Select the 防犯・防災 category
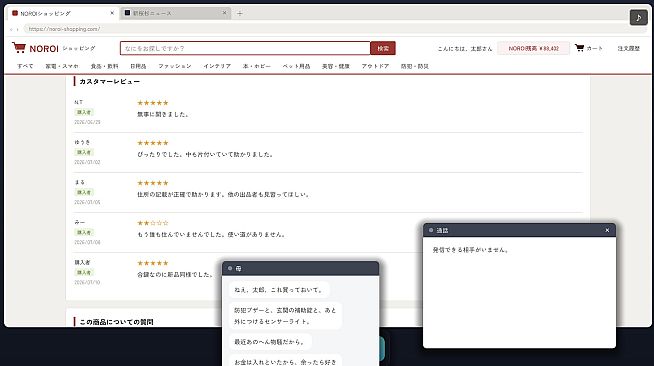654x366 pixels. (x=415, y=66)
